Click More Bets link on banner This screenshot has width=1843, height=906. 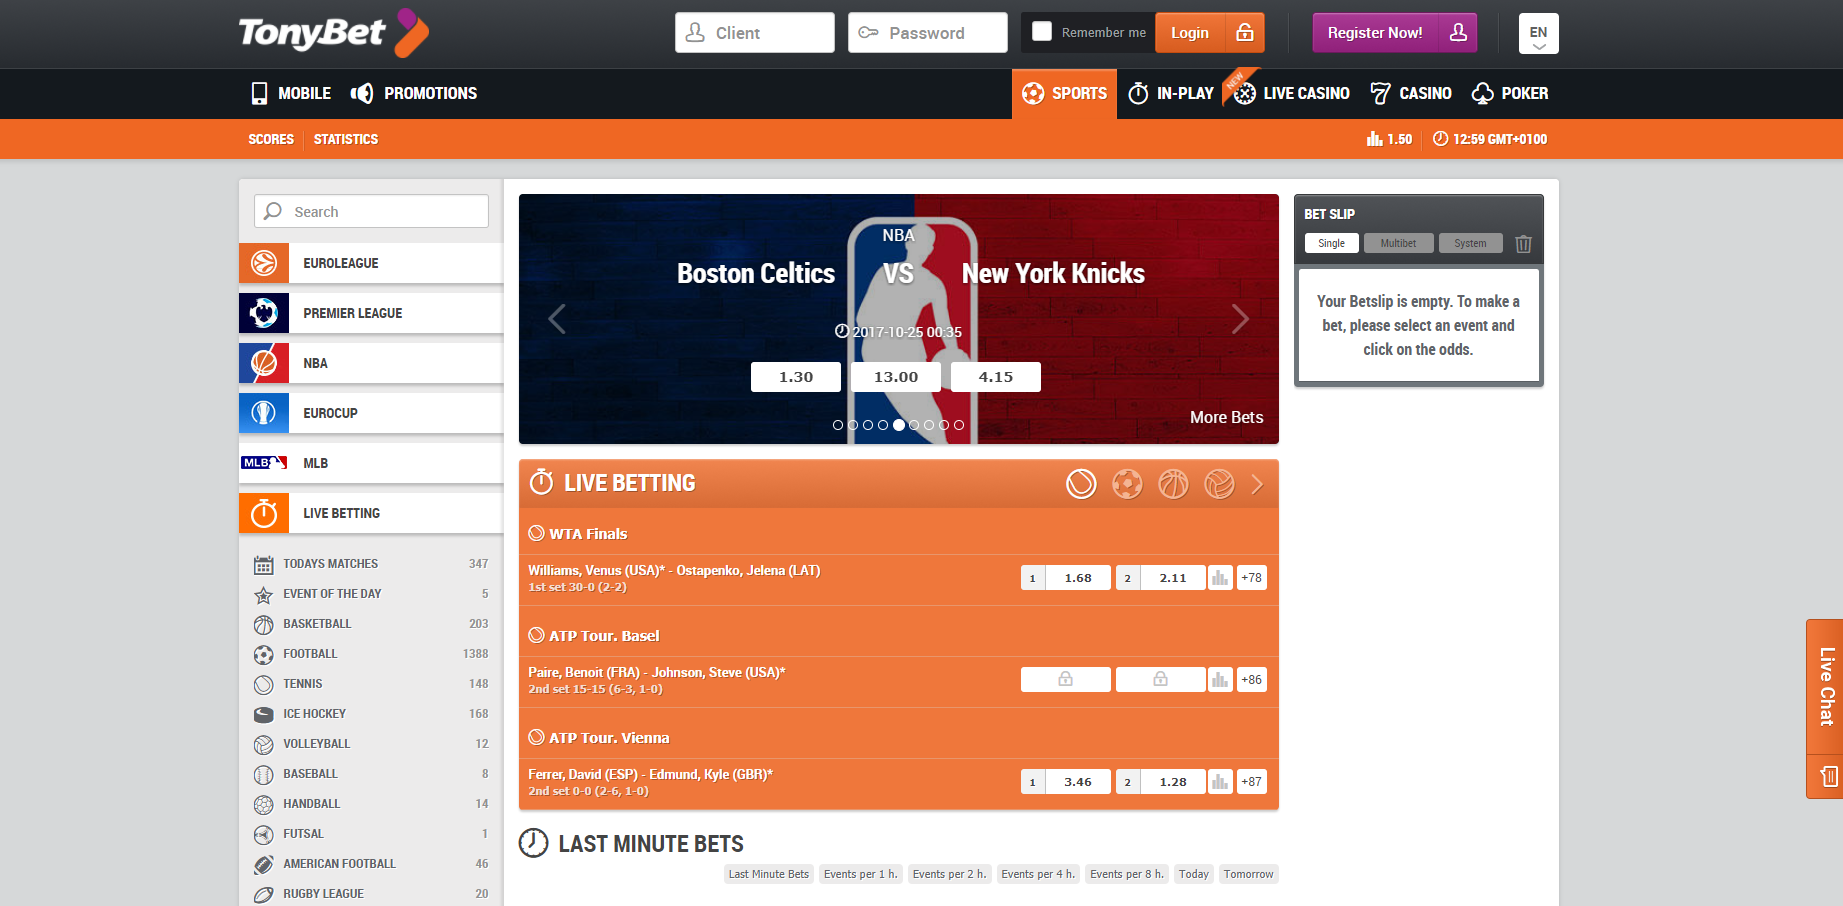tap(1226, 417)
